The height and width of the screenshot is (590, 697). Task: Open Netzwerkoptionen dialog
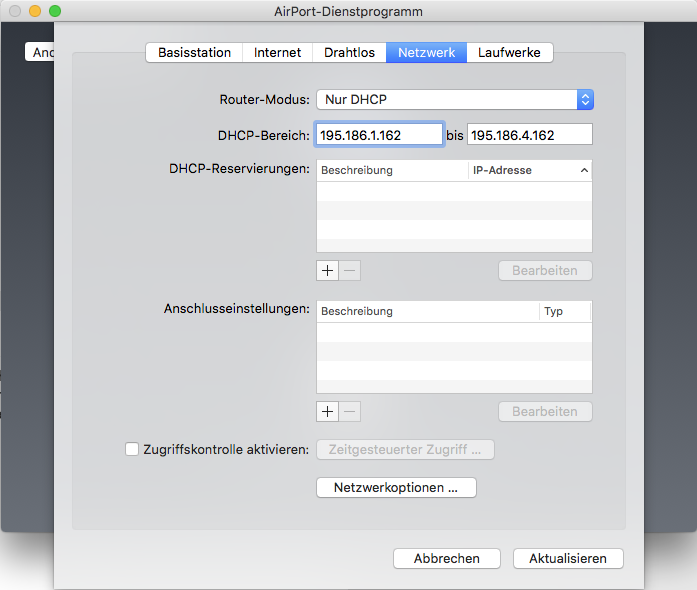pyautogui.click(x=396, y=488)
